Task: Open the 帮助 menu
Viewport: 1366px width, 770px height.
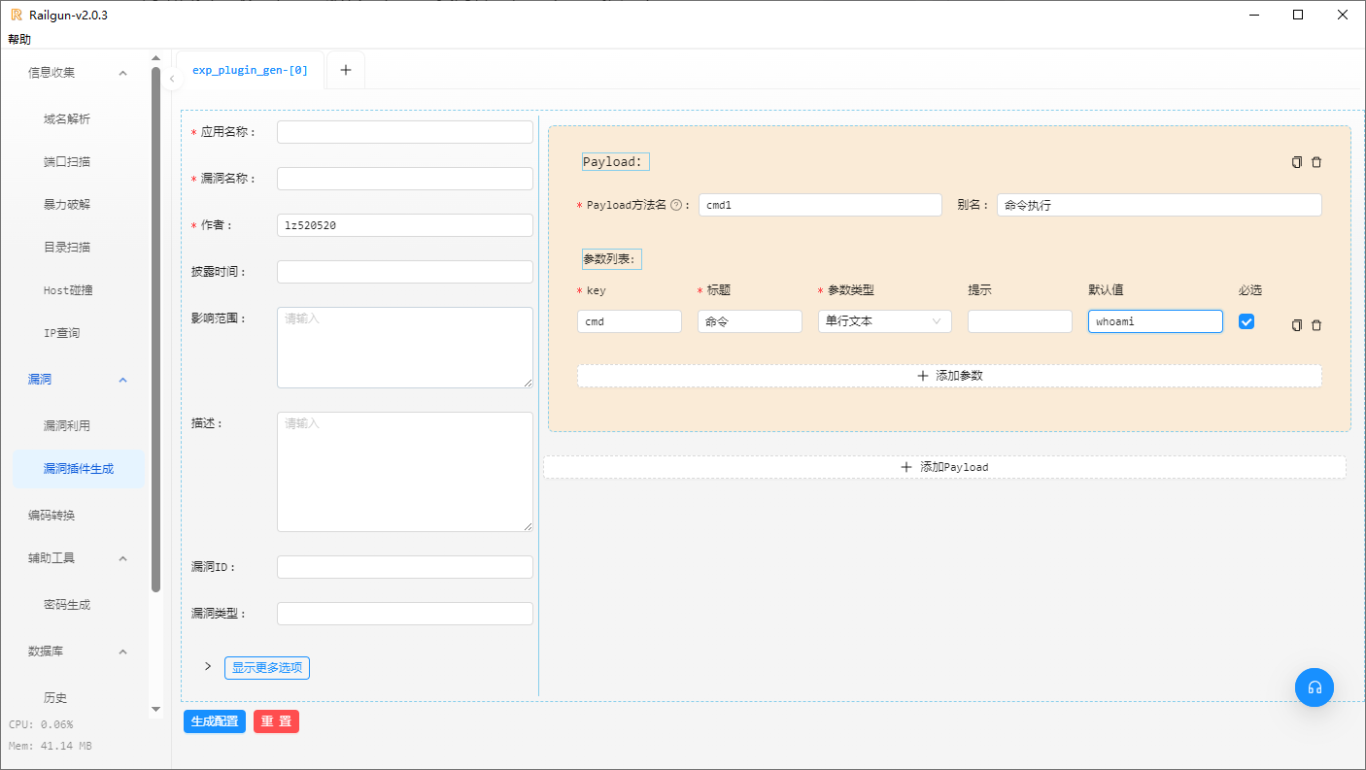Action: point(19,39)
